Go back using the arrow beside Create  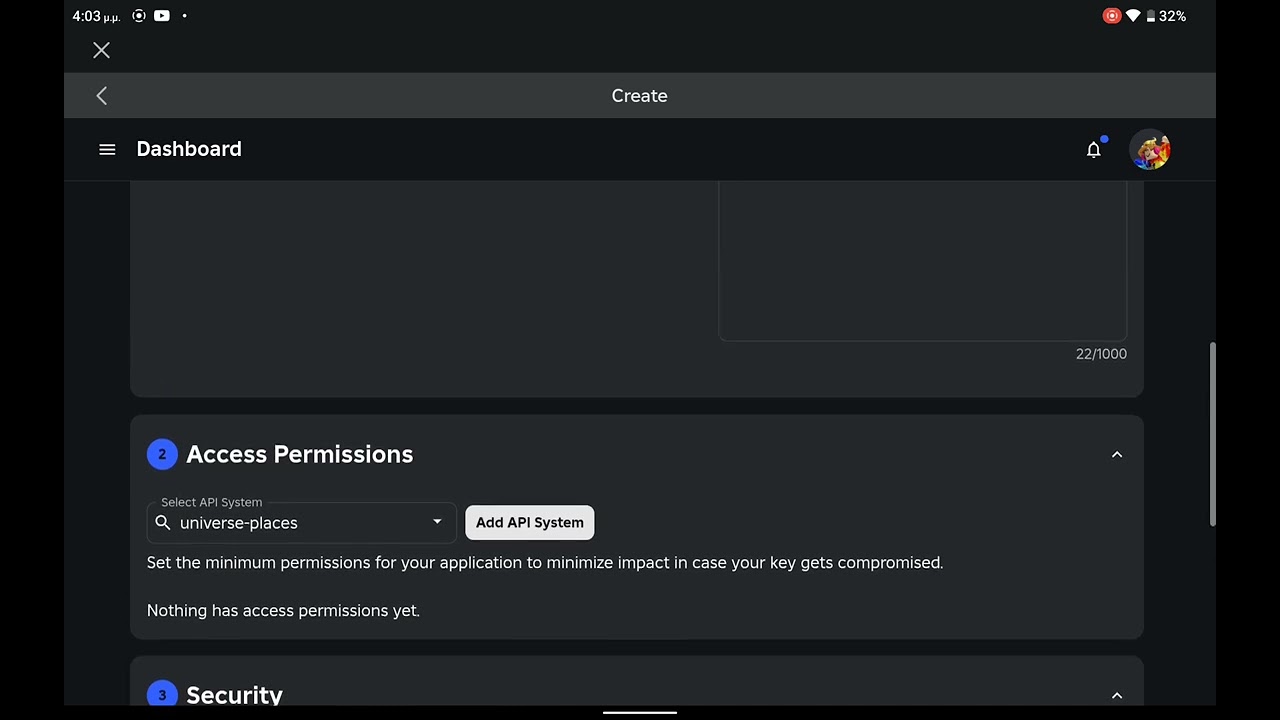tap(101, 95)
